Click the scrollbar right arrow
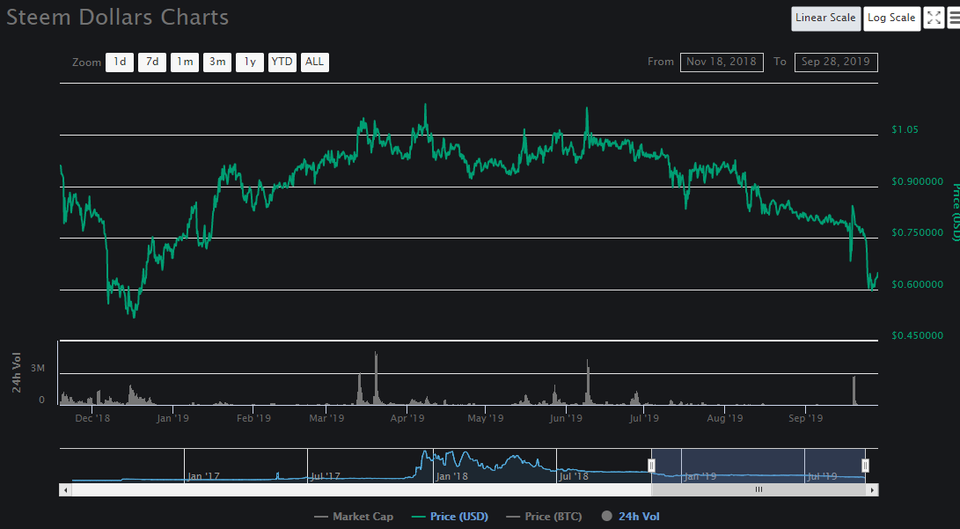 coord(873,489)
